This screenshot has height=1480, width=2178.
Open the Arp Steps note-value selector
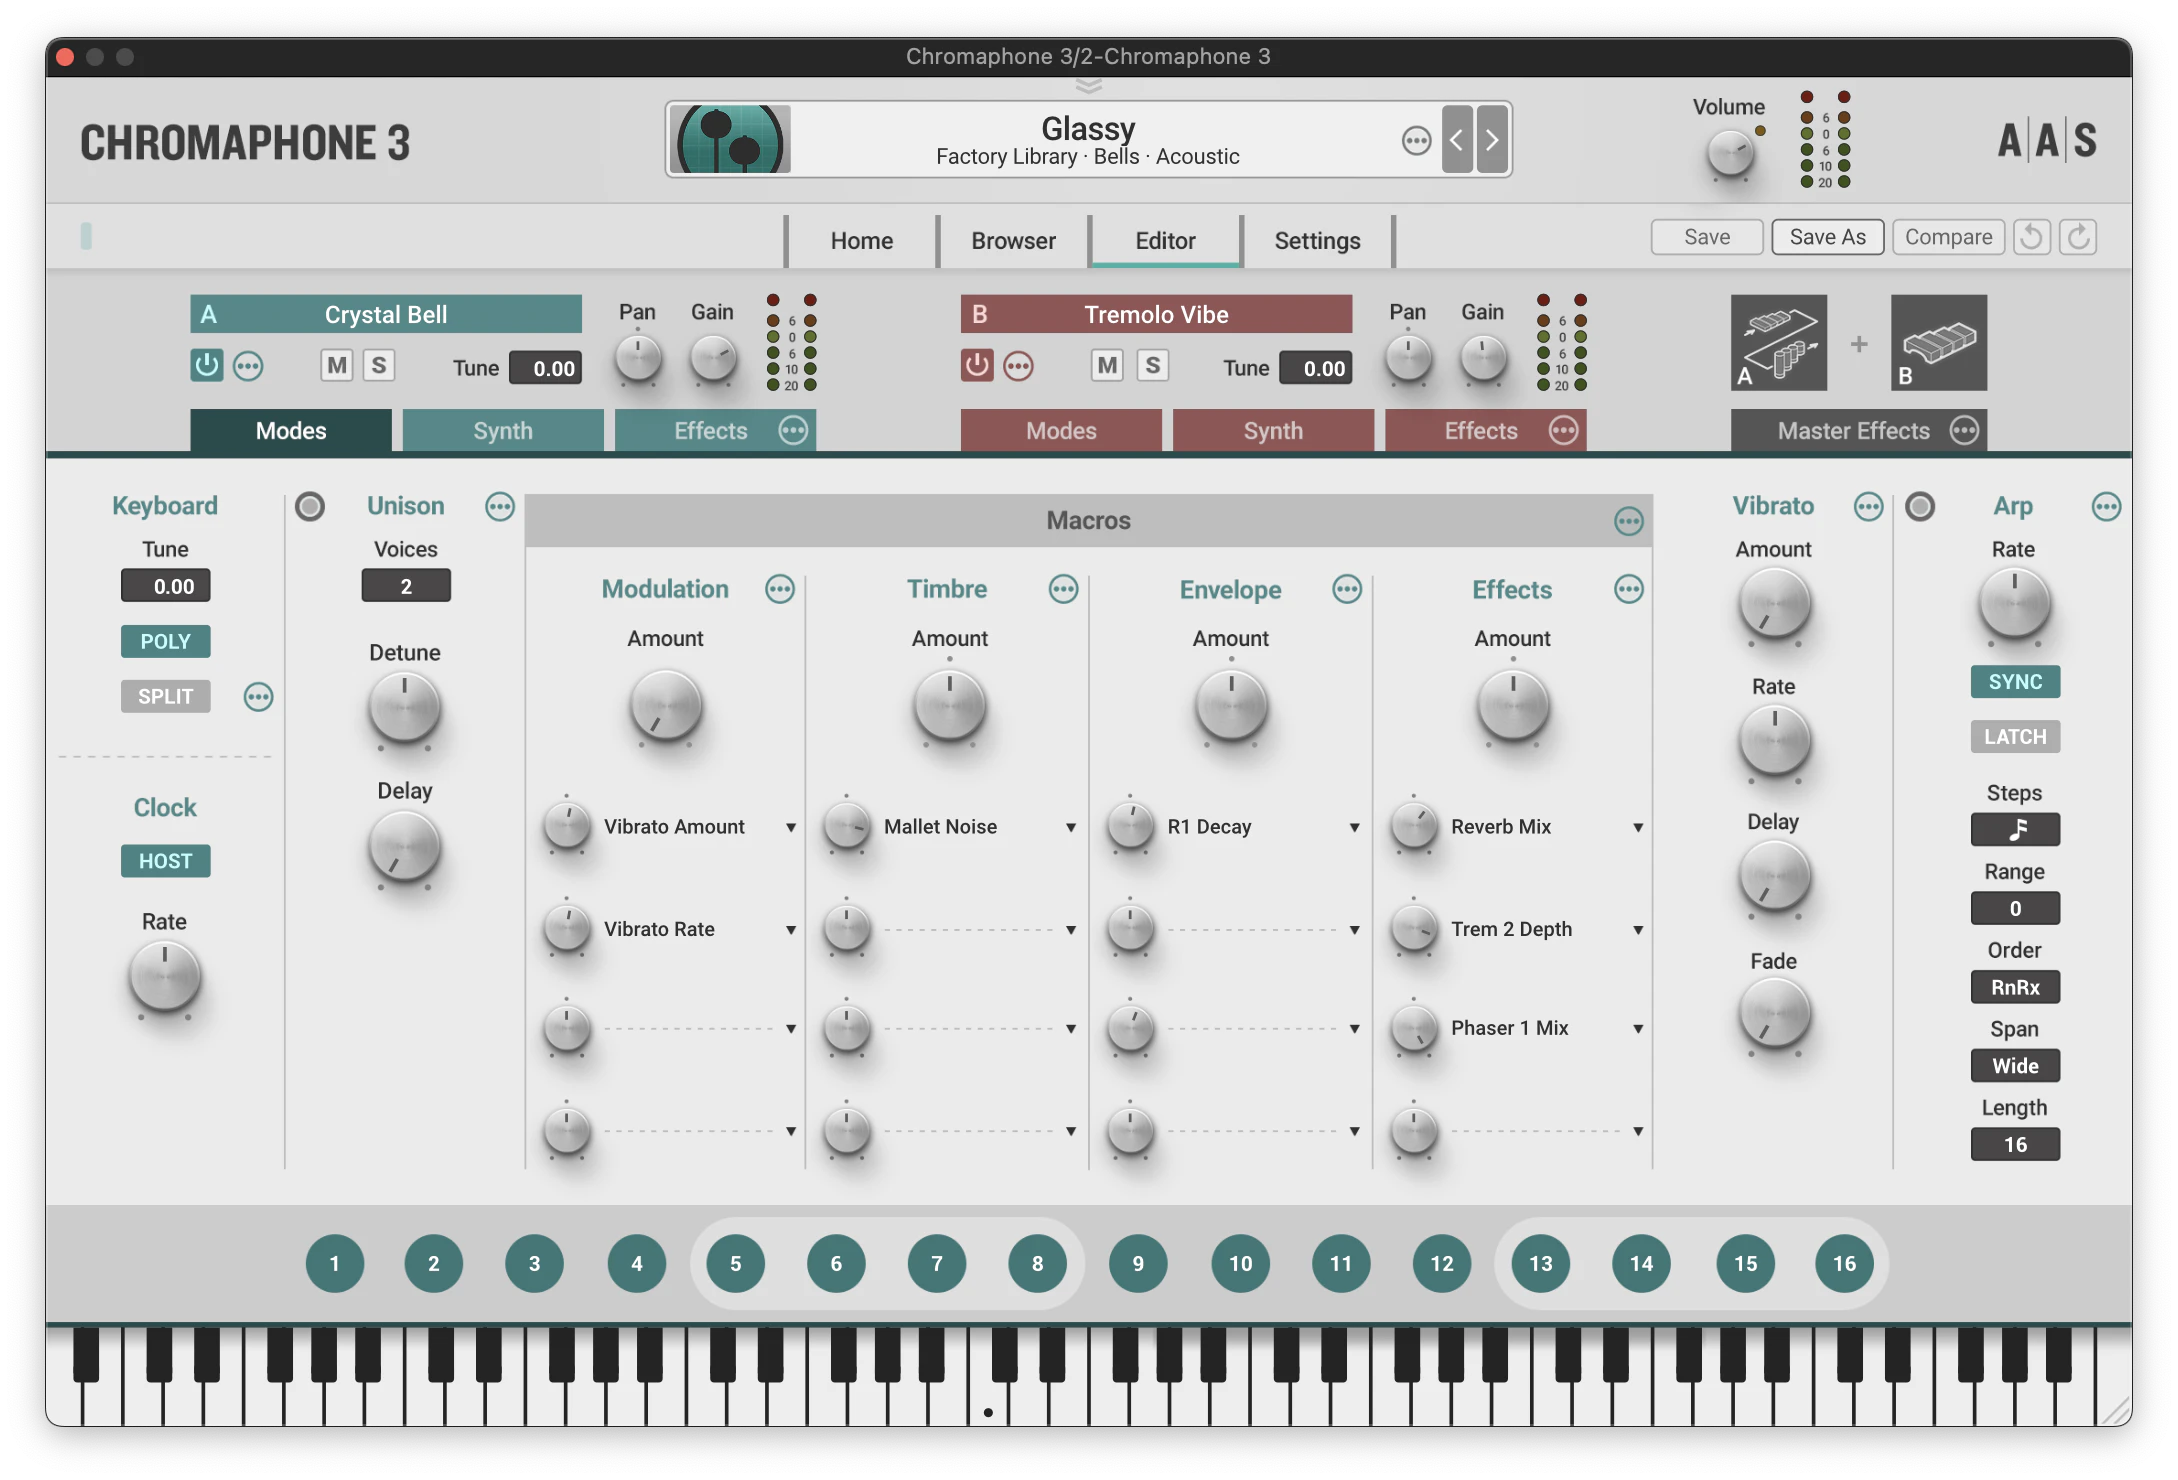tap(2015, 829)
